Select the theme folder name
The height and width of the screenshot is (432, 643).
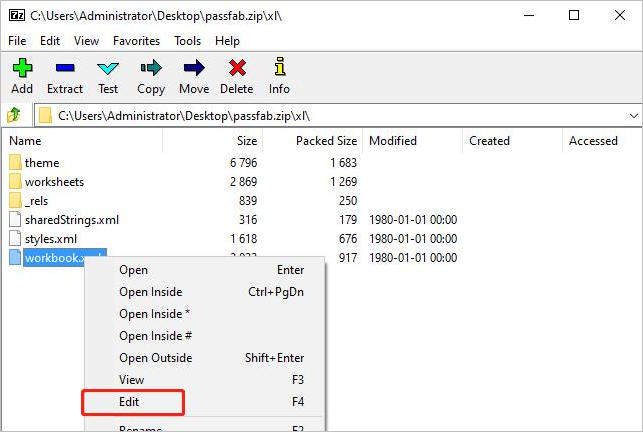42,163
